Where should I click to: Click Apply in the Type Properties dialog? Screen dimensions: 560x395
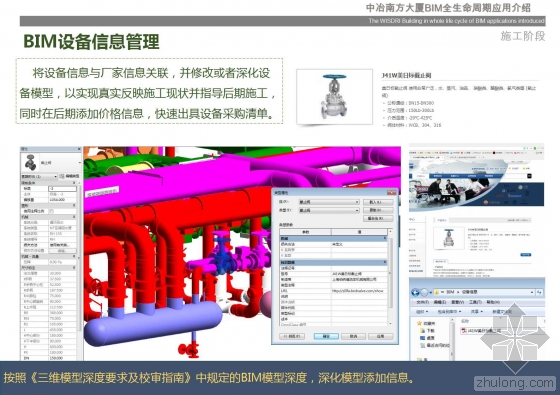click(380, 336)
